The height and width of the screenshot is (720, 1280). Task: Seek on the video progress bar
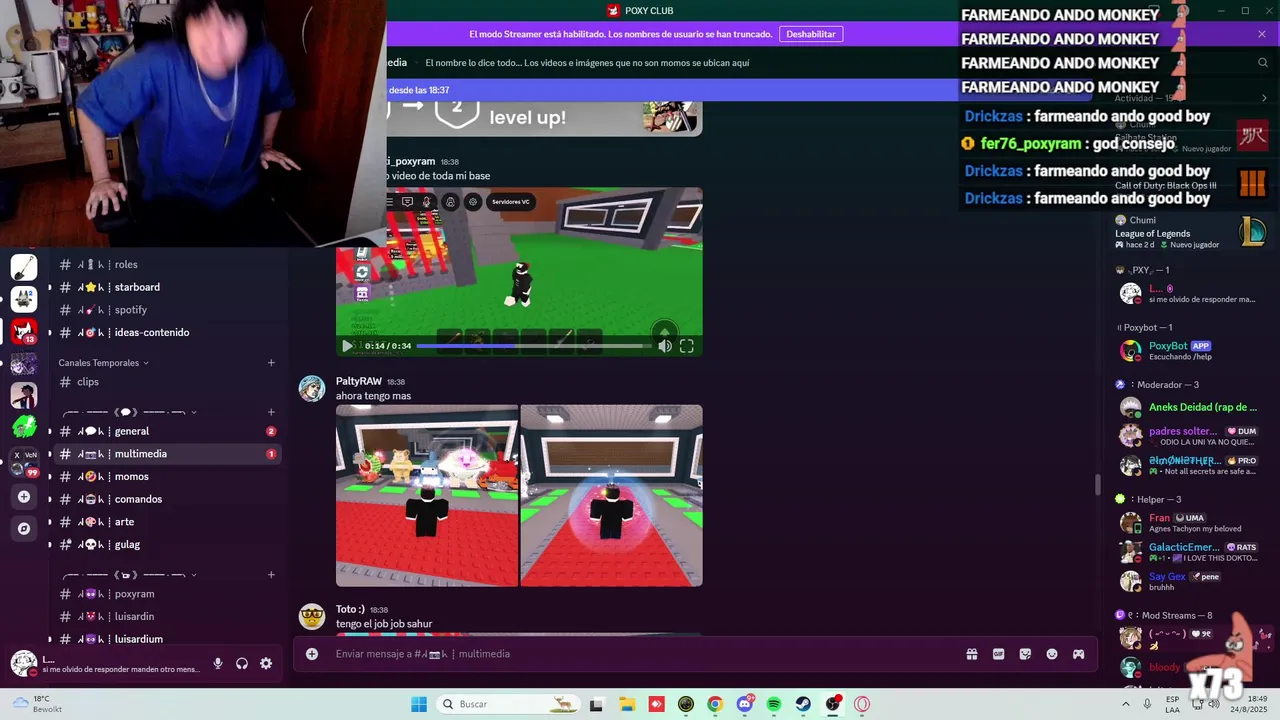point(534,346)
